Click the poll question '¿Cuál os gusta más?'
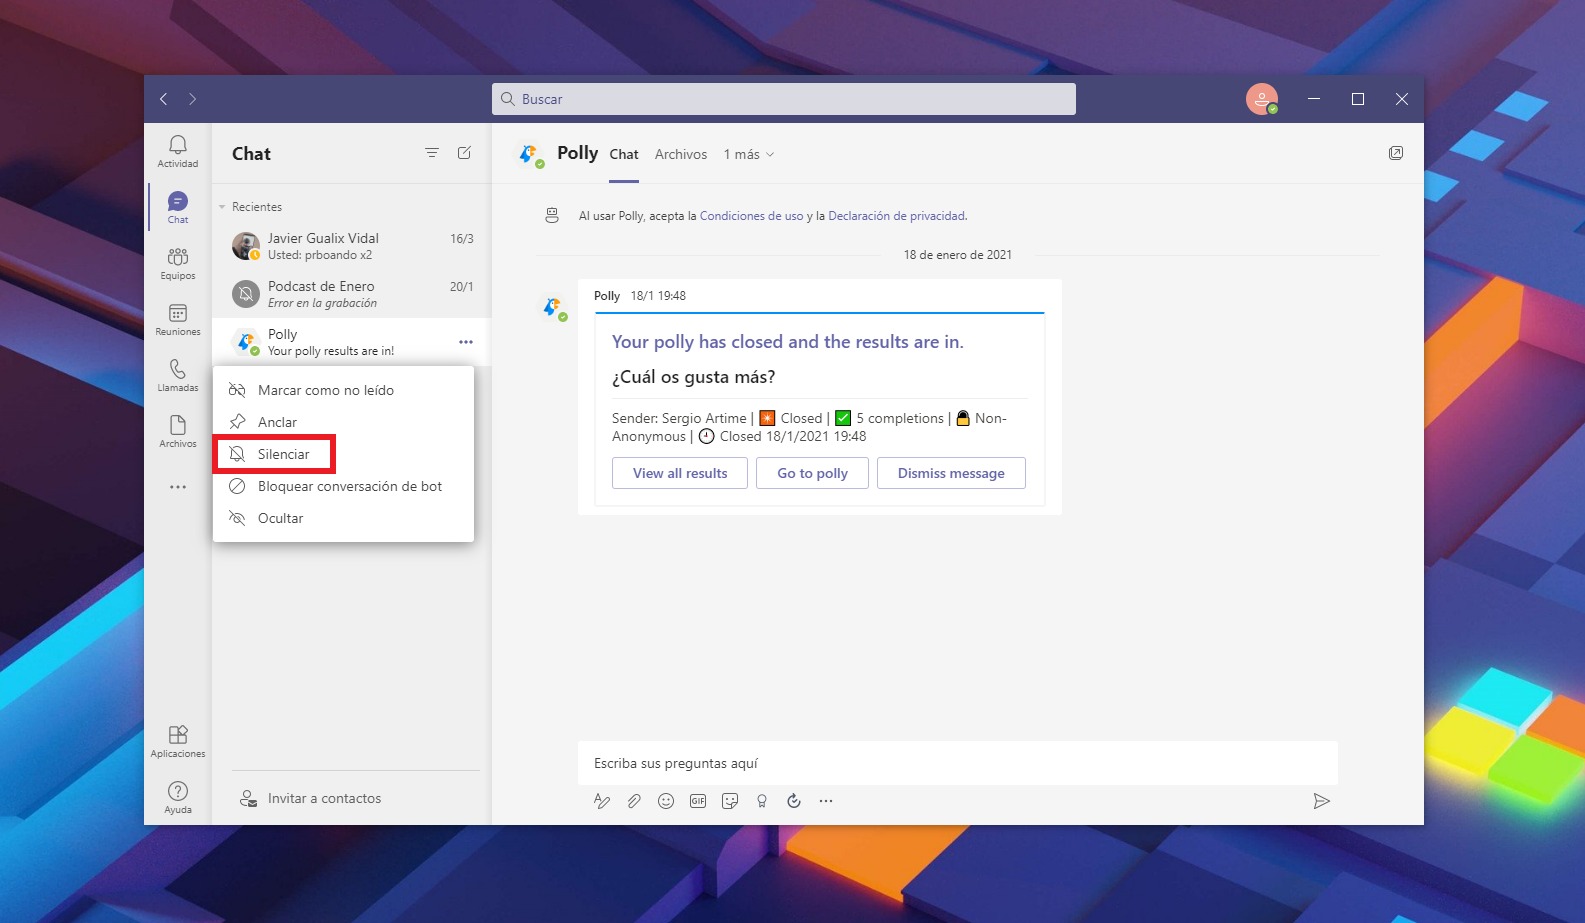 coord(693,377)
